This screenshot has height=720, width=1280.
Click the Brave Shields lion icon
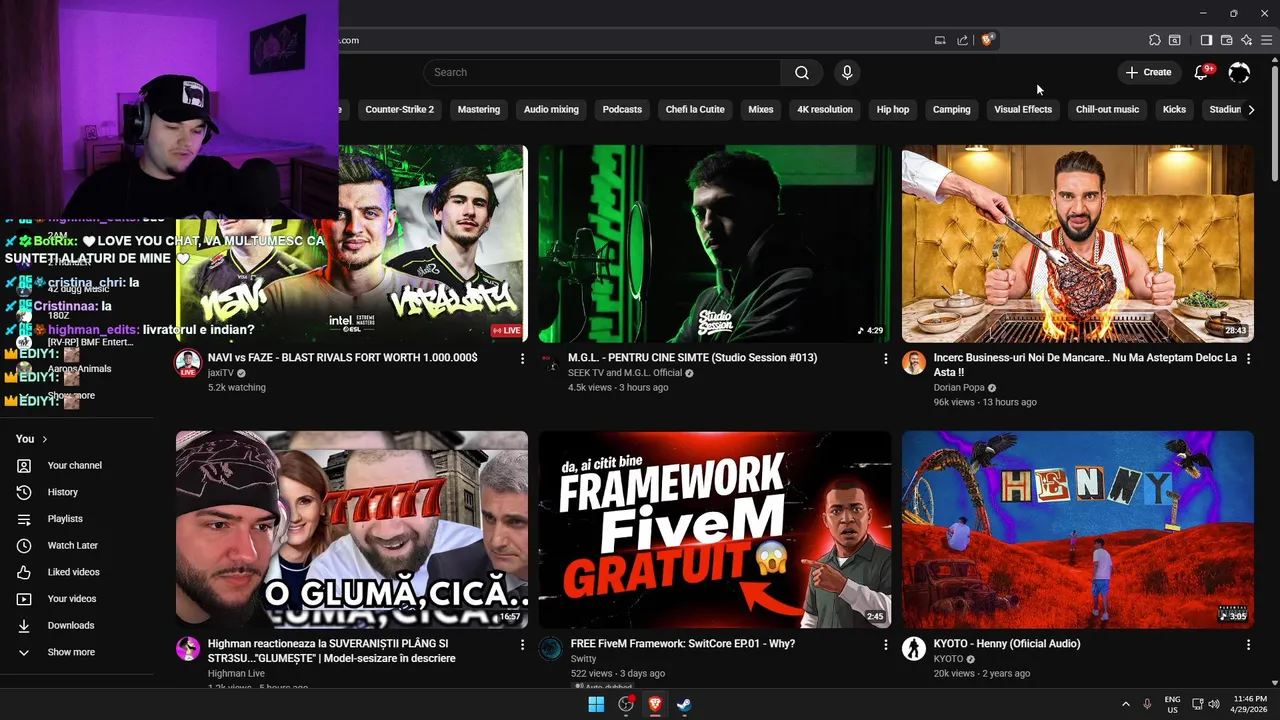pos(987,40)
